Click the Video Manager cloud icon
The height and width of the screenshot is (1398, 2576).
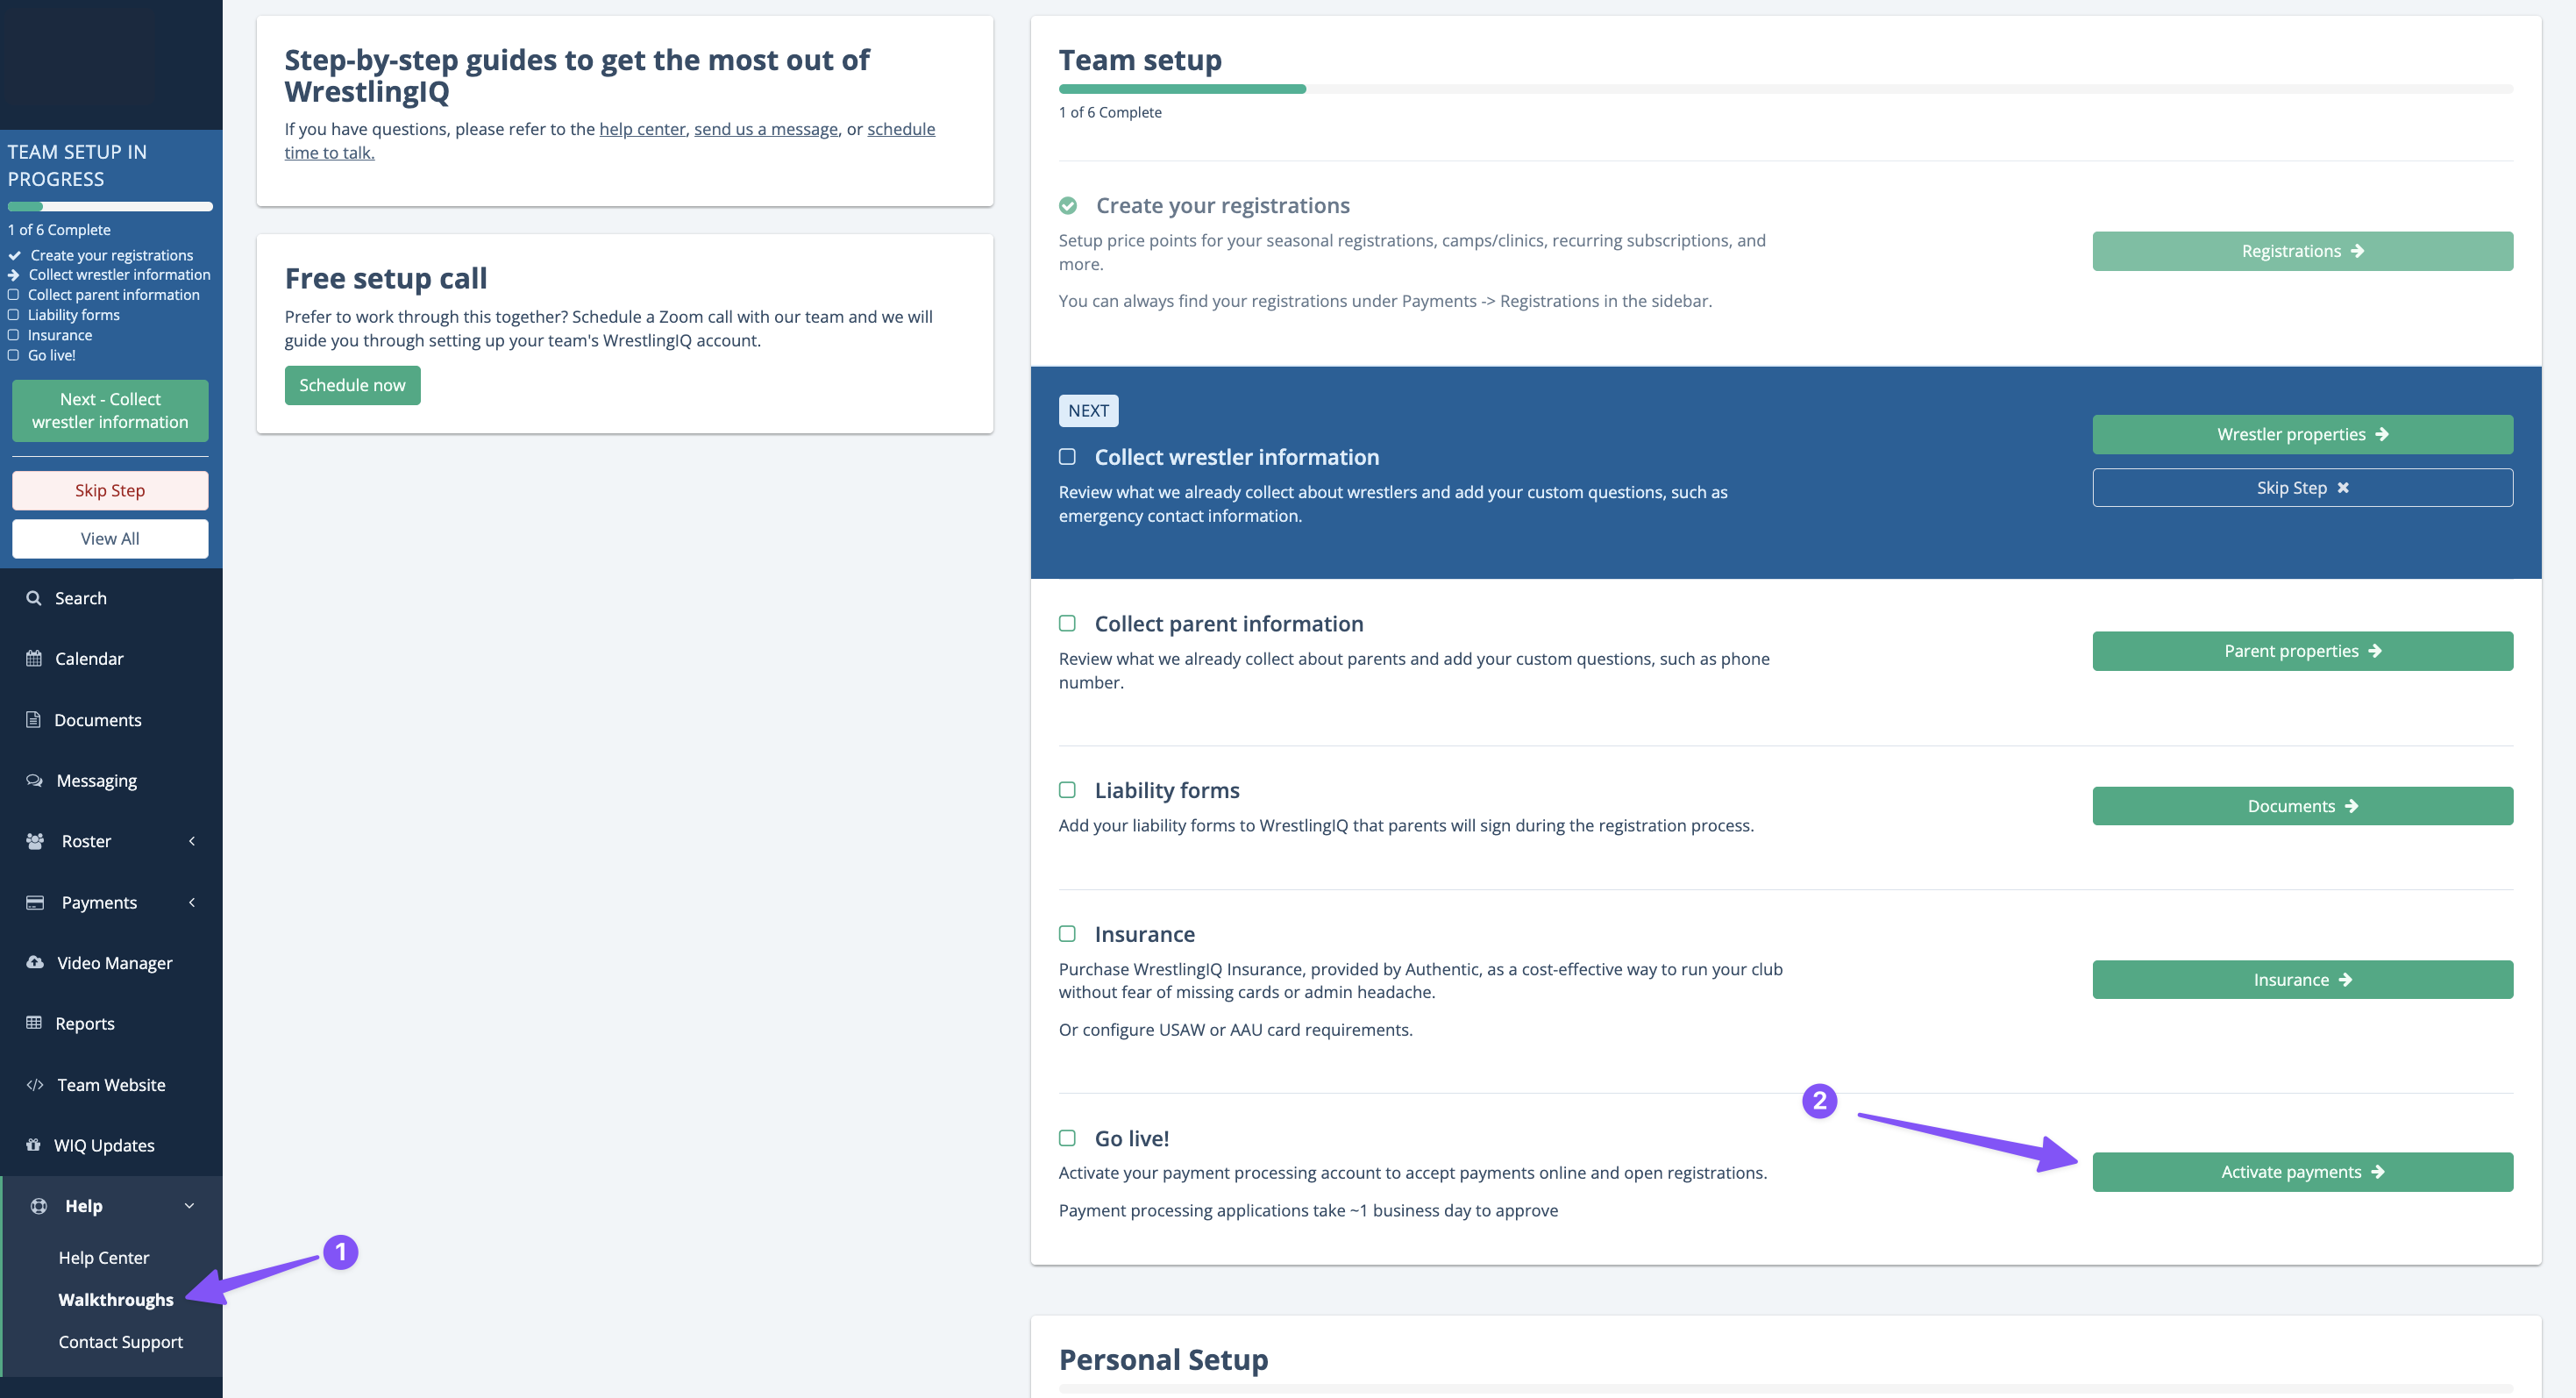click(35, 962)
